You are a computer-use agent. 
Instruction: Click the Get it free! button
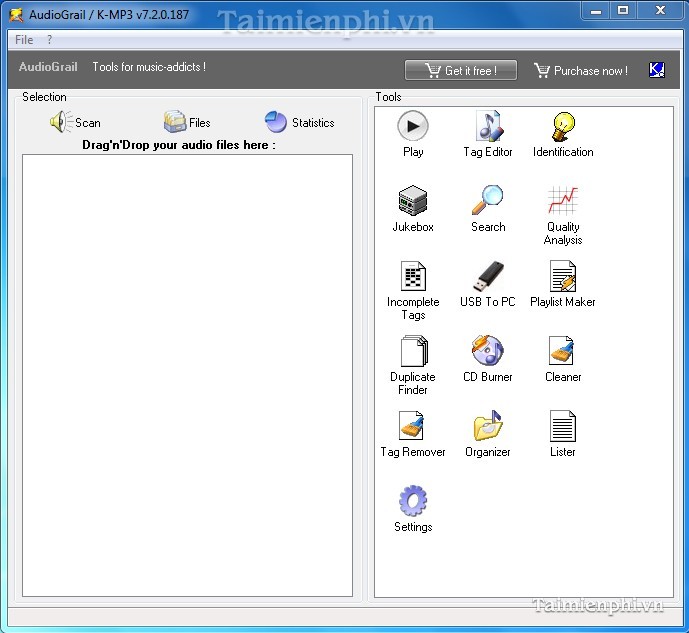pos(462,70)
